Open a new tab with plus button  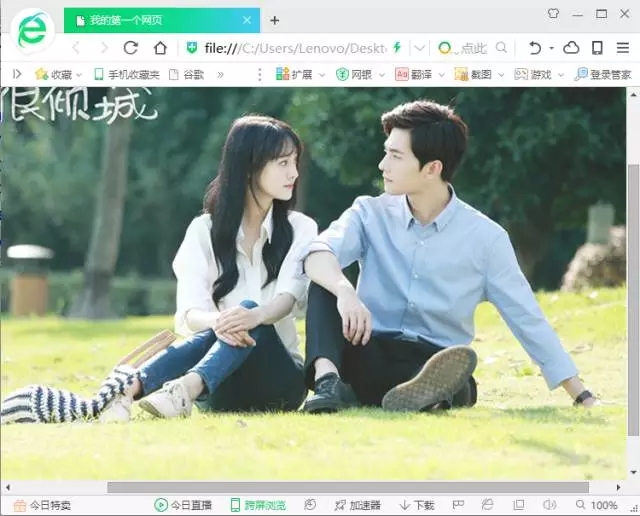pyautogui.click(x=275, y=20)
